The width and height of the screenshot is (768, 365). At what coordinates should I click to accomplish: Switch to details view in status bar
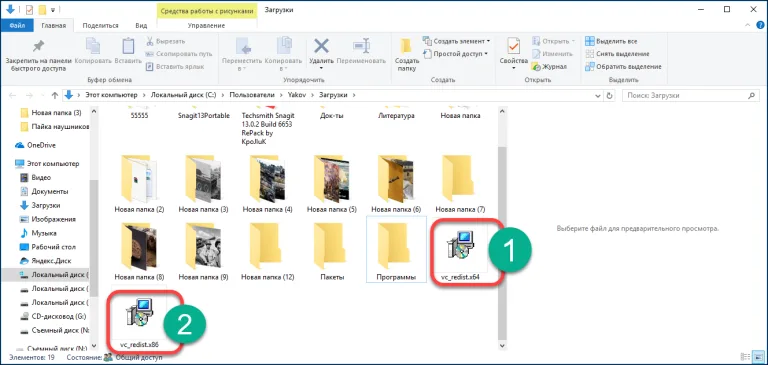coord(745,357)
